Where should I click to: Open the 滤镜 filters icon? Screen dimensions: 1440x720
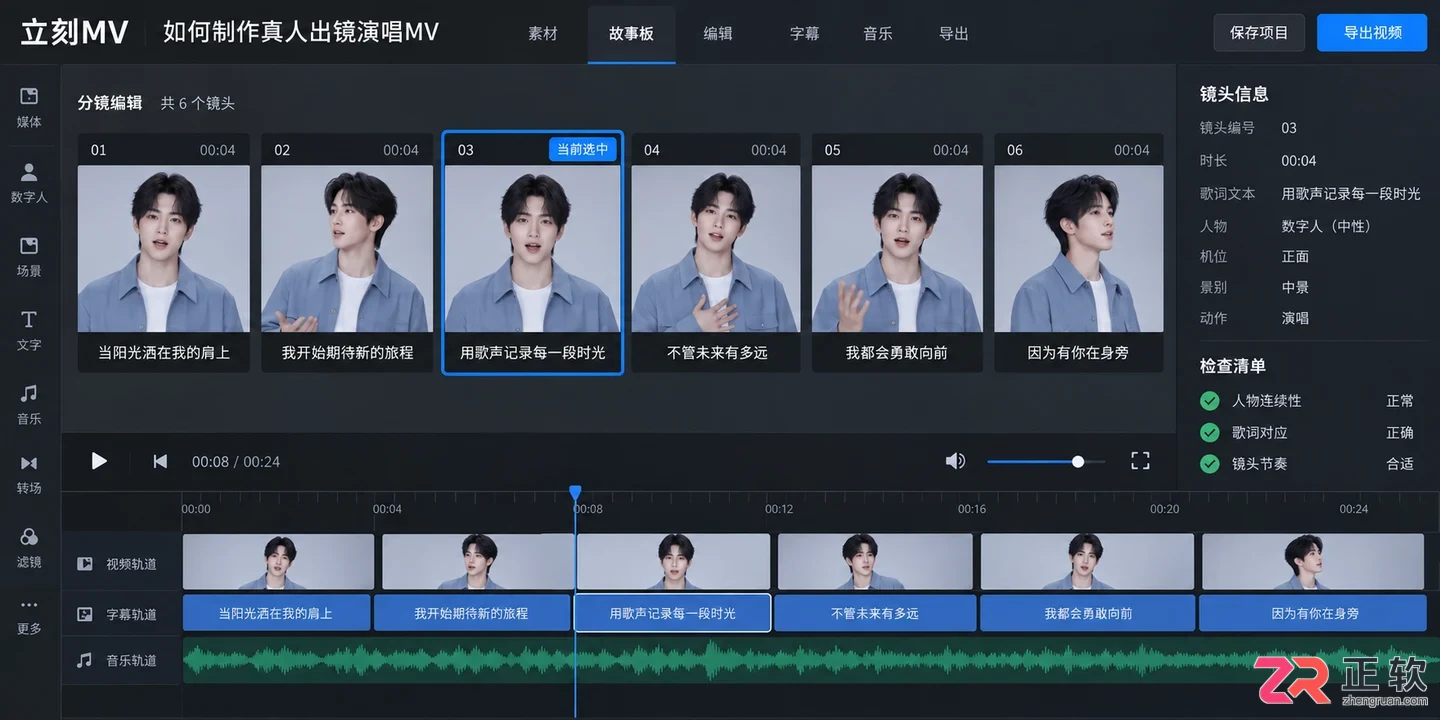[29, 537]
